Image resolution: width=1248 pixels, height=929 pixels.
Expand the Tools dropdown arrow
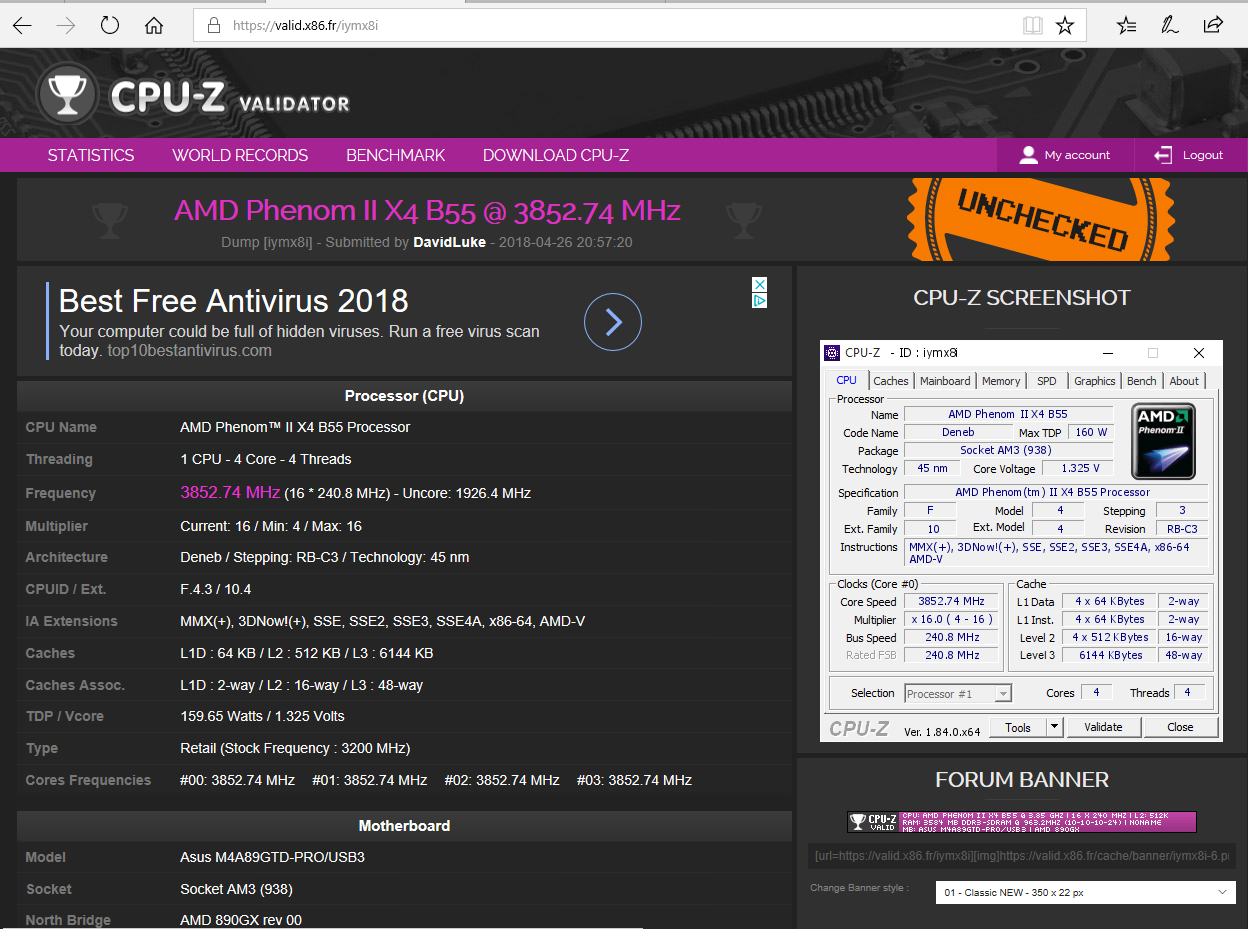1054,727
